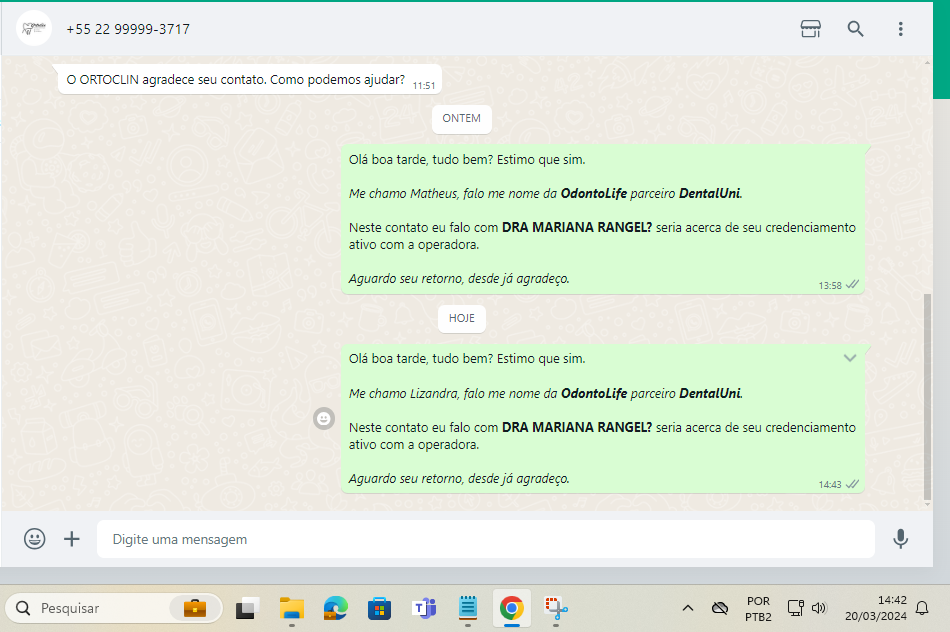Open network status tray icon
The image size is (950, 632).
pyautogui.click(x=795, y=608)
